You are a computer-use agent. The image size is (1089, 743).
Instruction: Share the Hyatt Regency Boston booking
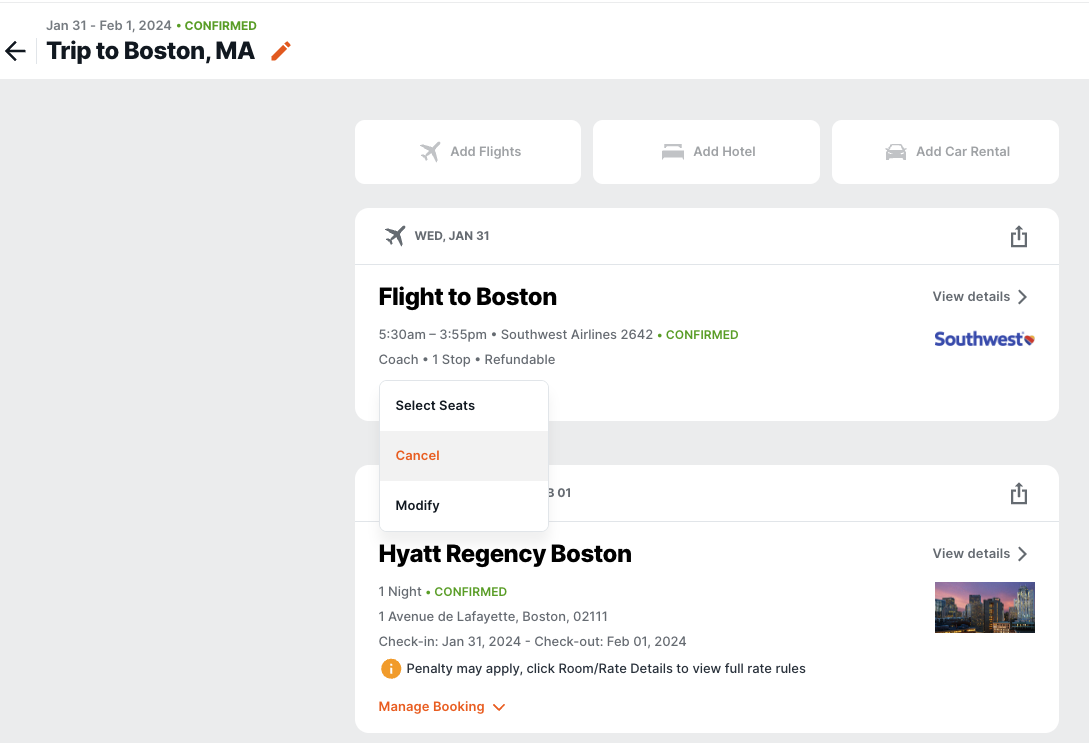(1018, 493)
